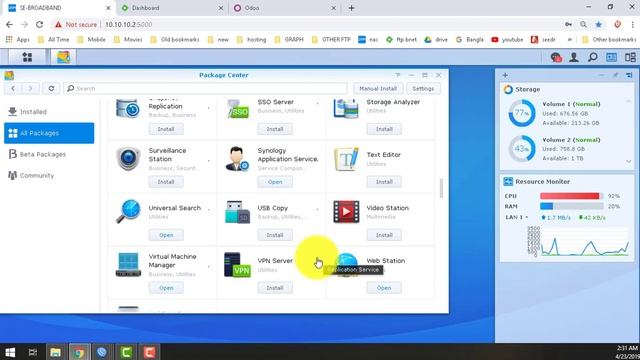Open the DSM main menu grid icon
Viewport: 640px width, 360px height.
coord(27,57)
